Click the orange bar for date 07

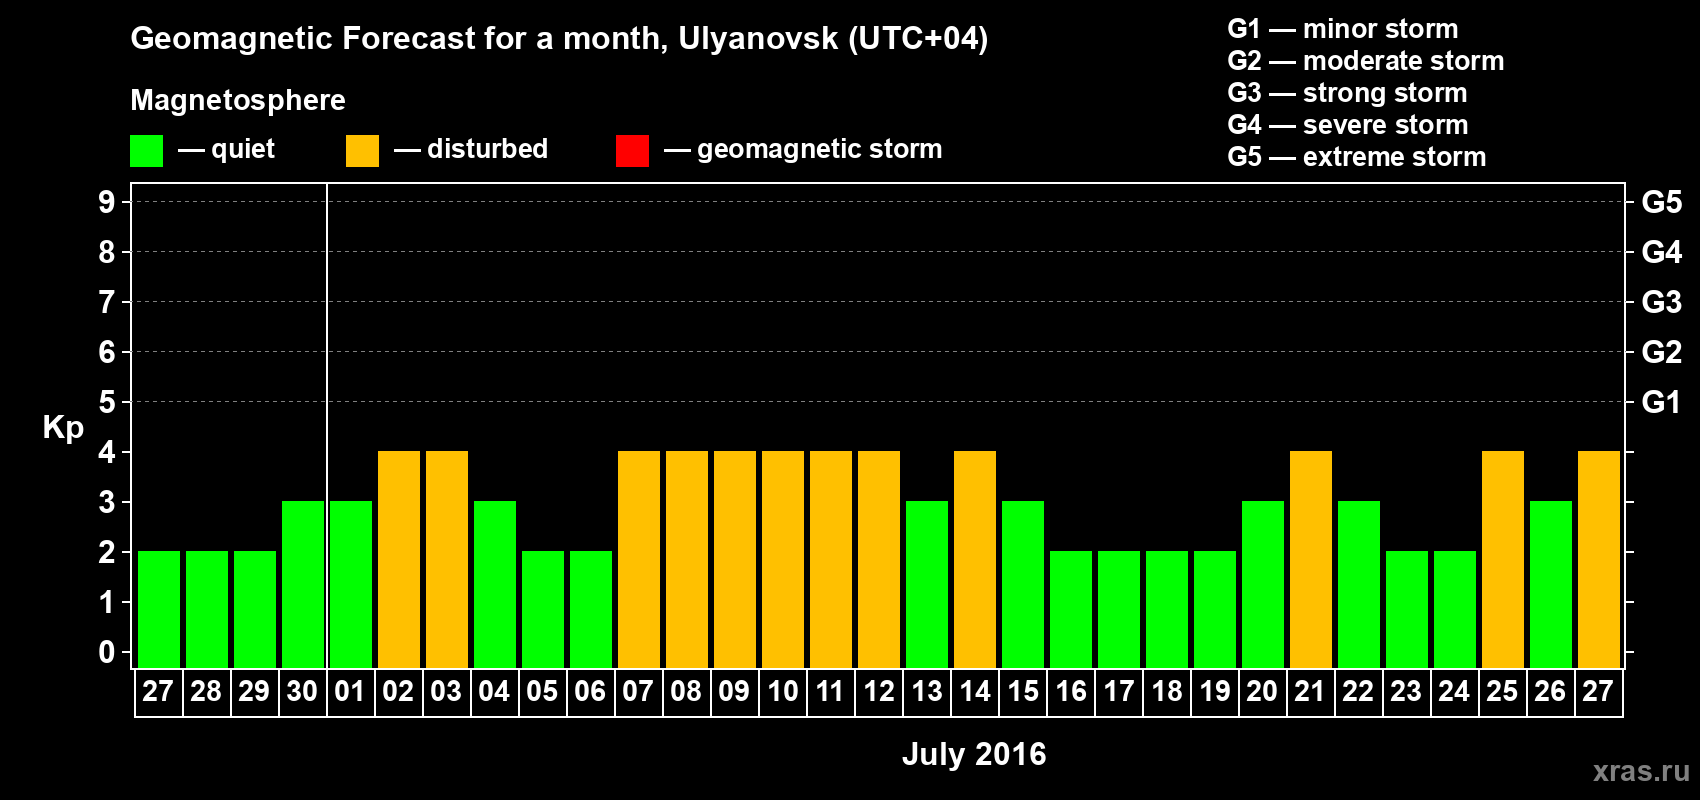pos(639,560)
